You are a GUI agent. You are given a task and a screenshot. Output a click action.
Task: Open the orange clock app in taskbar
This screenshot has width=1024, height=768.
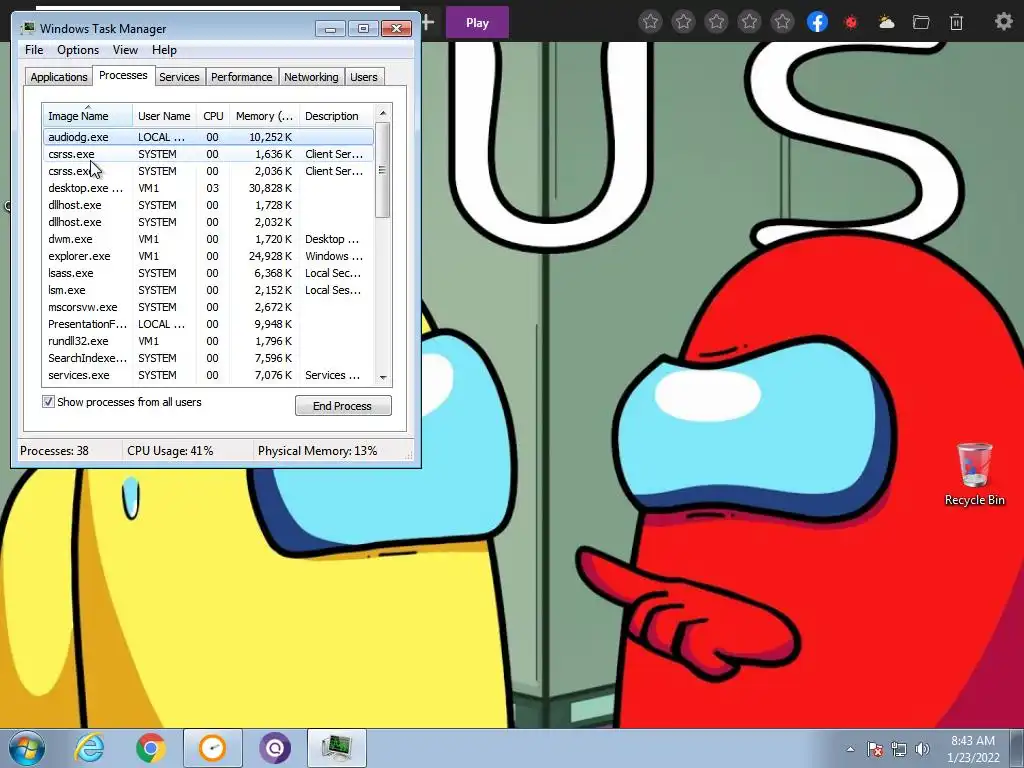click(213, 748)
